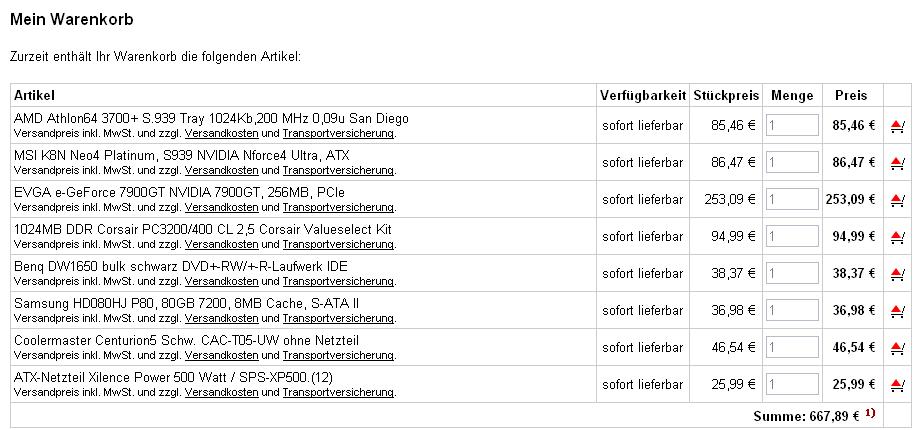
Task: Open Transportversicherung link under MSI K8N Neo4
Action: coord(338,170)
